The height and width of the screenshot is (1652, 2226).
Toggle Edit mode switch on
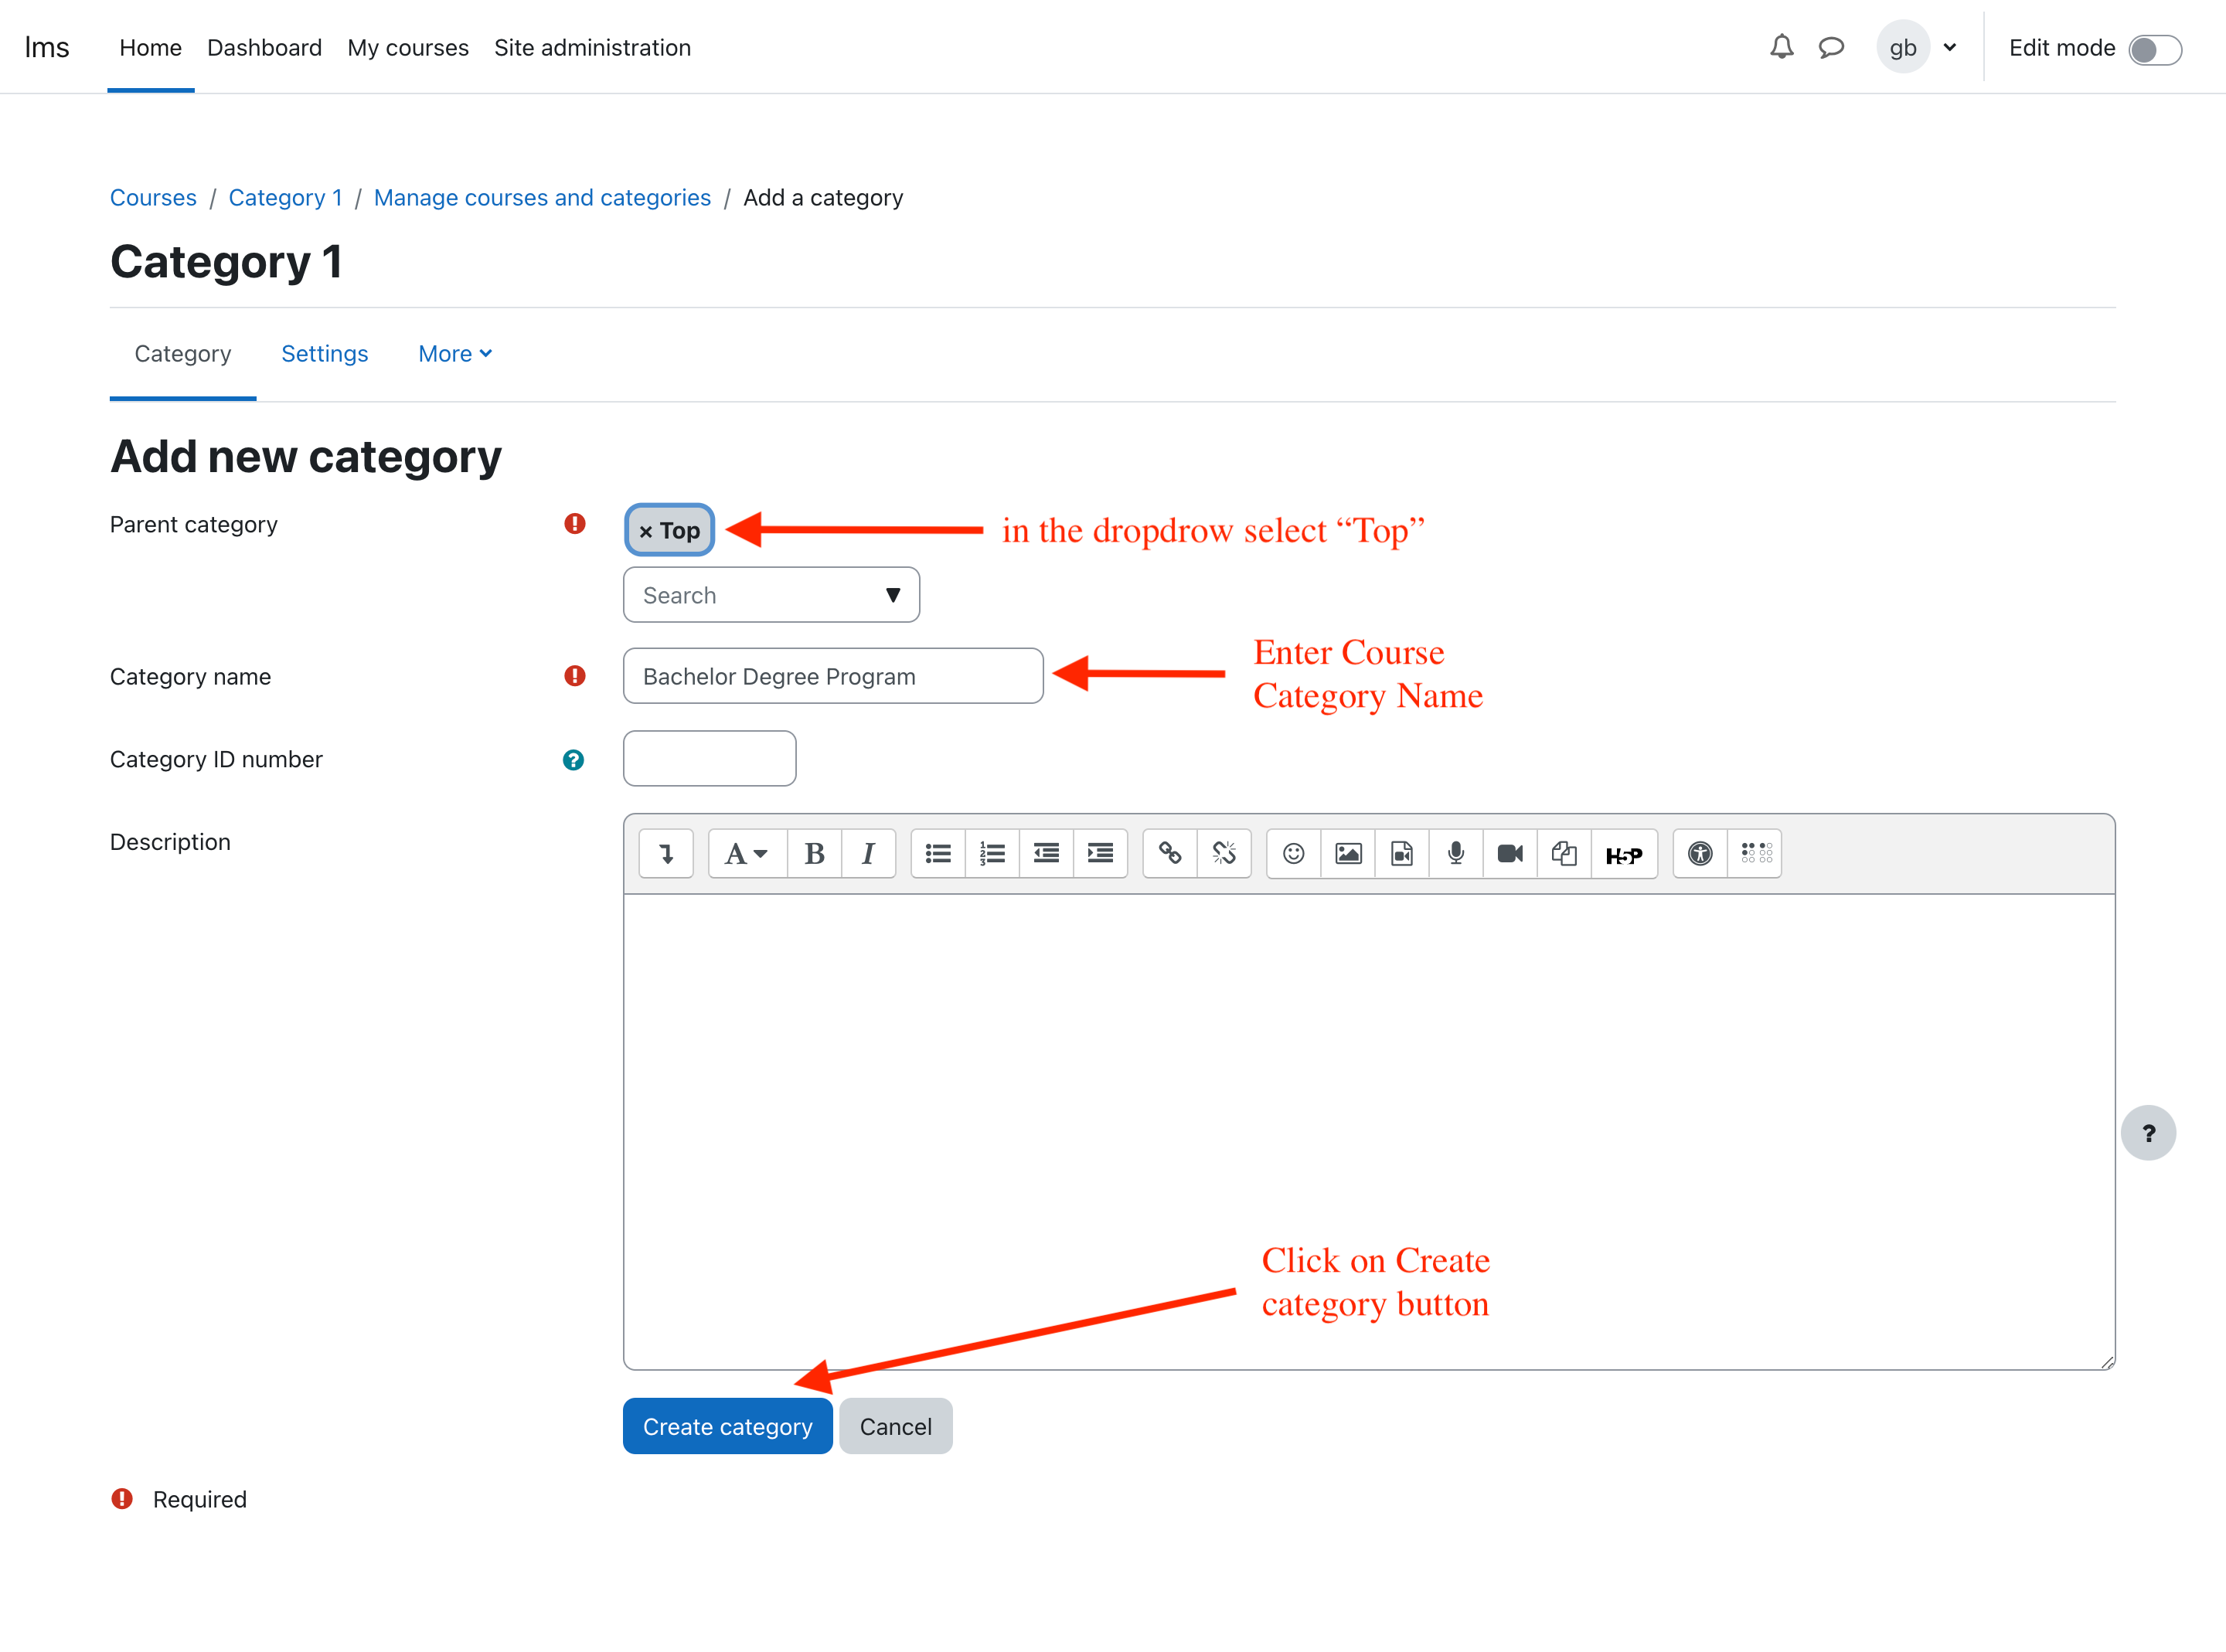click(x=2154, y=49)
